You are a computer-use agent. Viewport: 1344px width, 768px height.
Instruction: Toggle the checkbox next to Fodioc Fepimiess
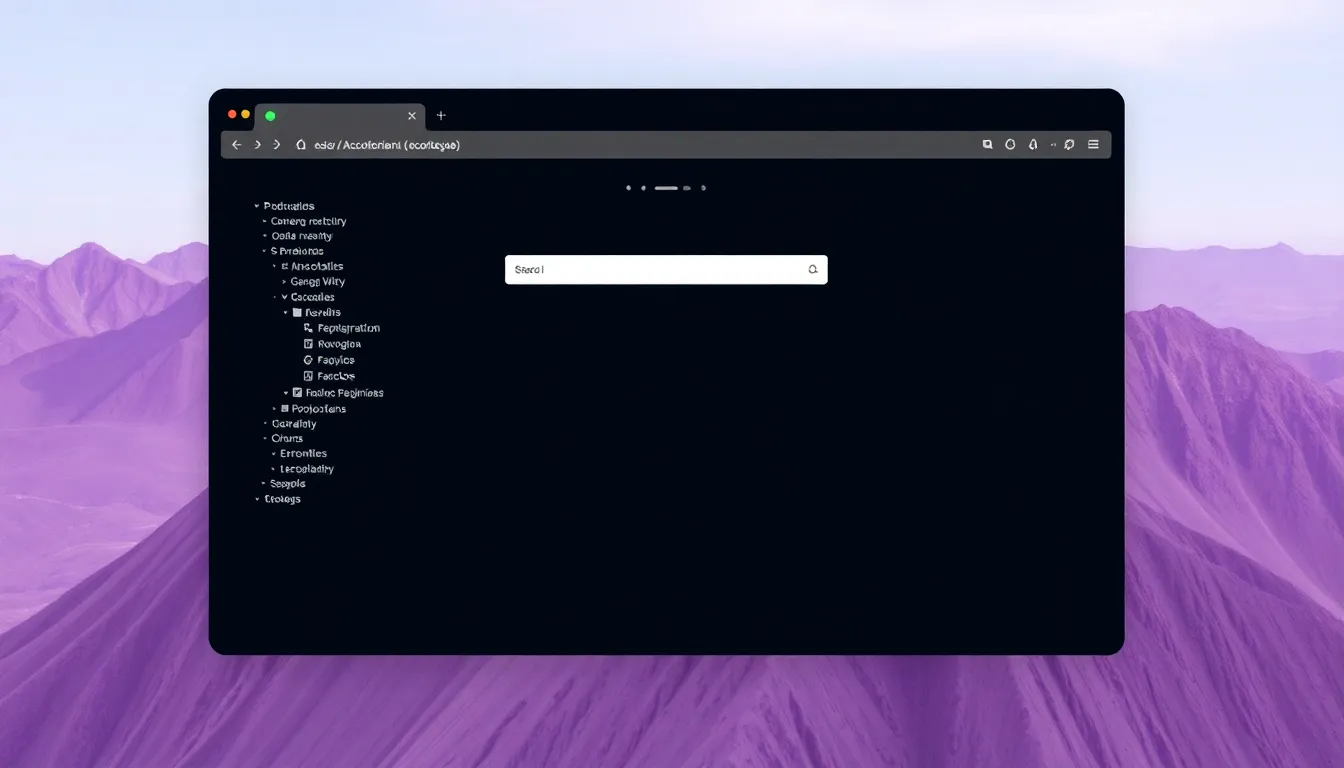297,393
